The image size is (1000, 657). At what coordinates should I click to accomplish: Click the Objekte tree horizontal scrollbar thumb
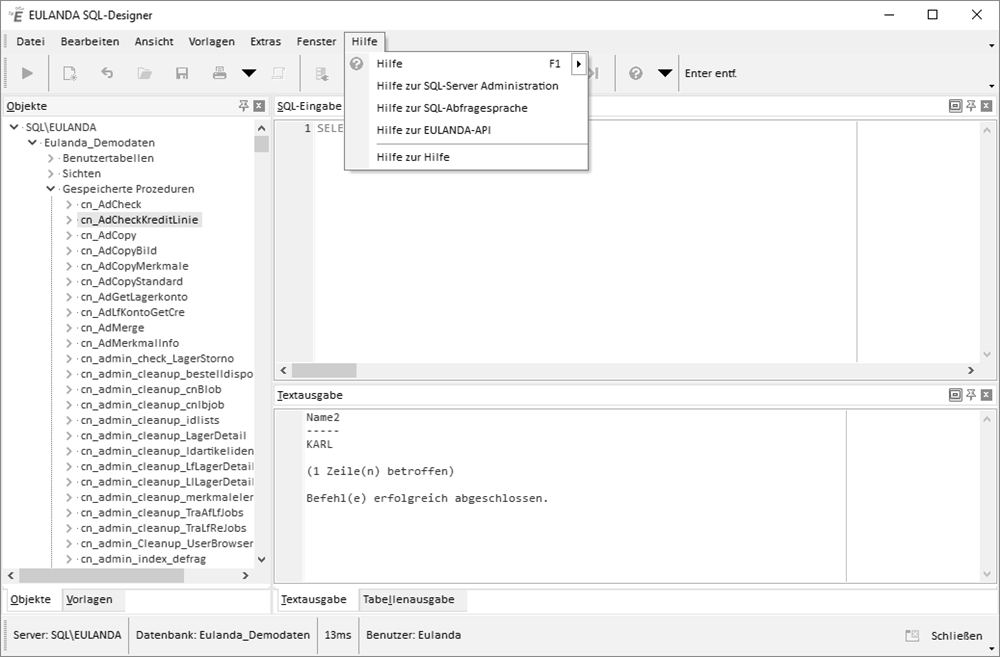coord(102,575)
